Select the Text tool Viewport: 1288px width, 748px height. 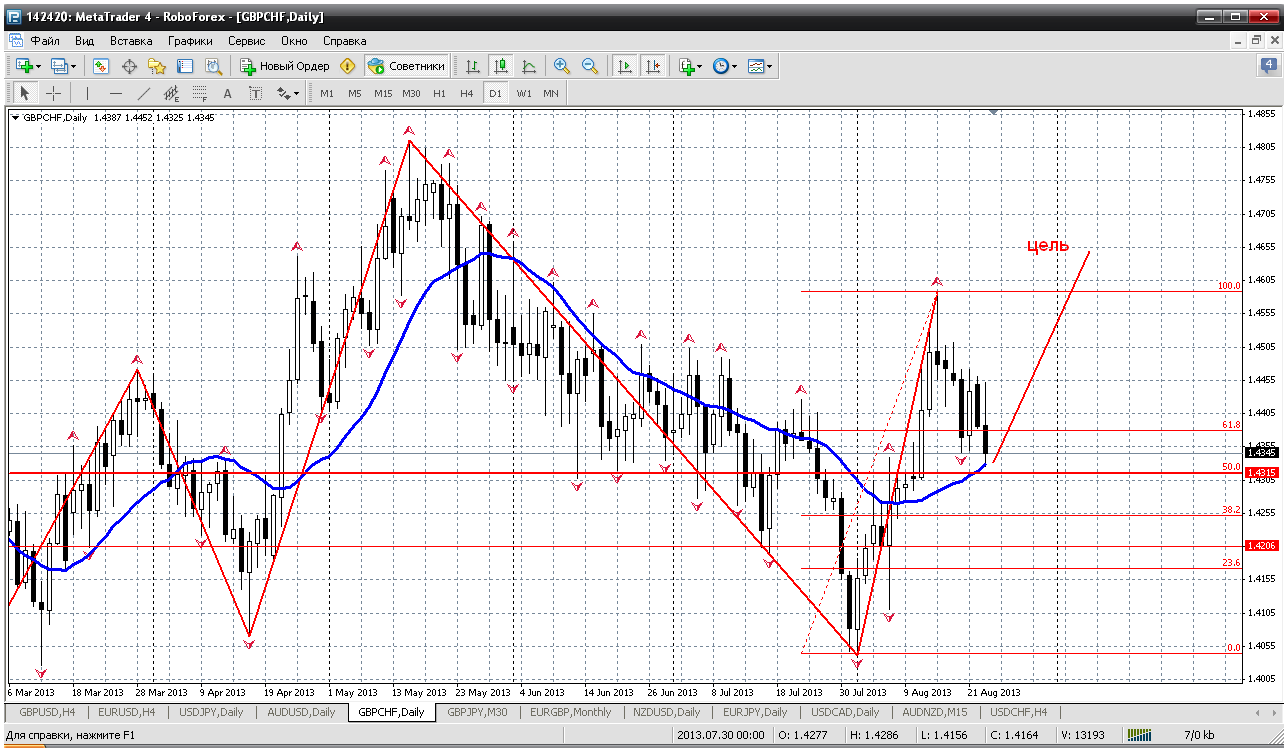227,93
